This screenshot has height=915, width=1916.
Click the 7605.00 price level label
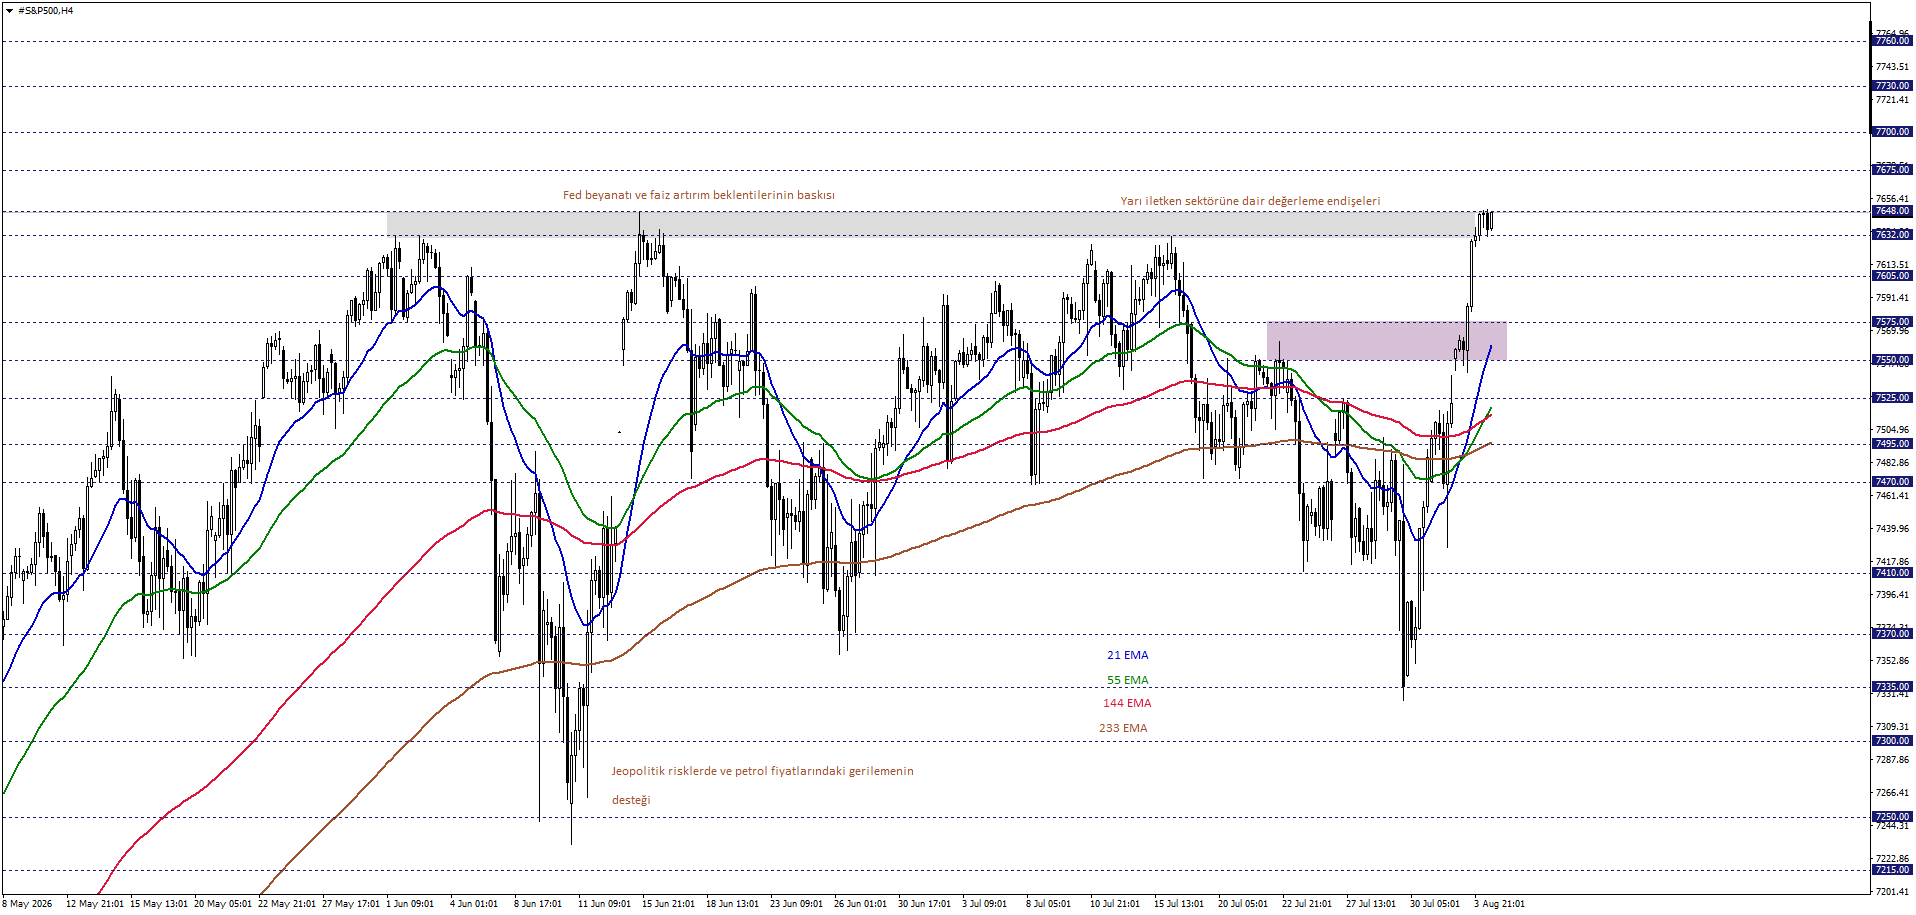coord(1892,276)
